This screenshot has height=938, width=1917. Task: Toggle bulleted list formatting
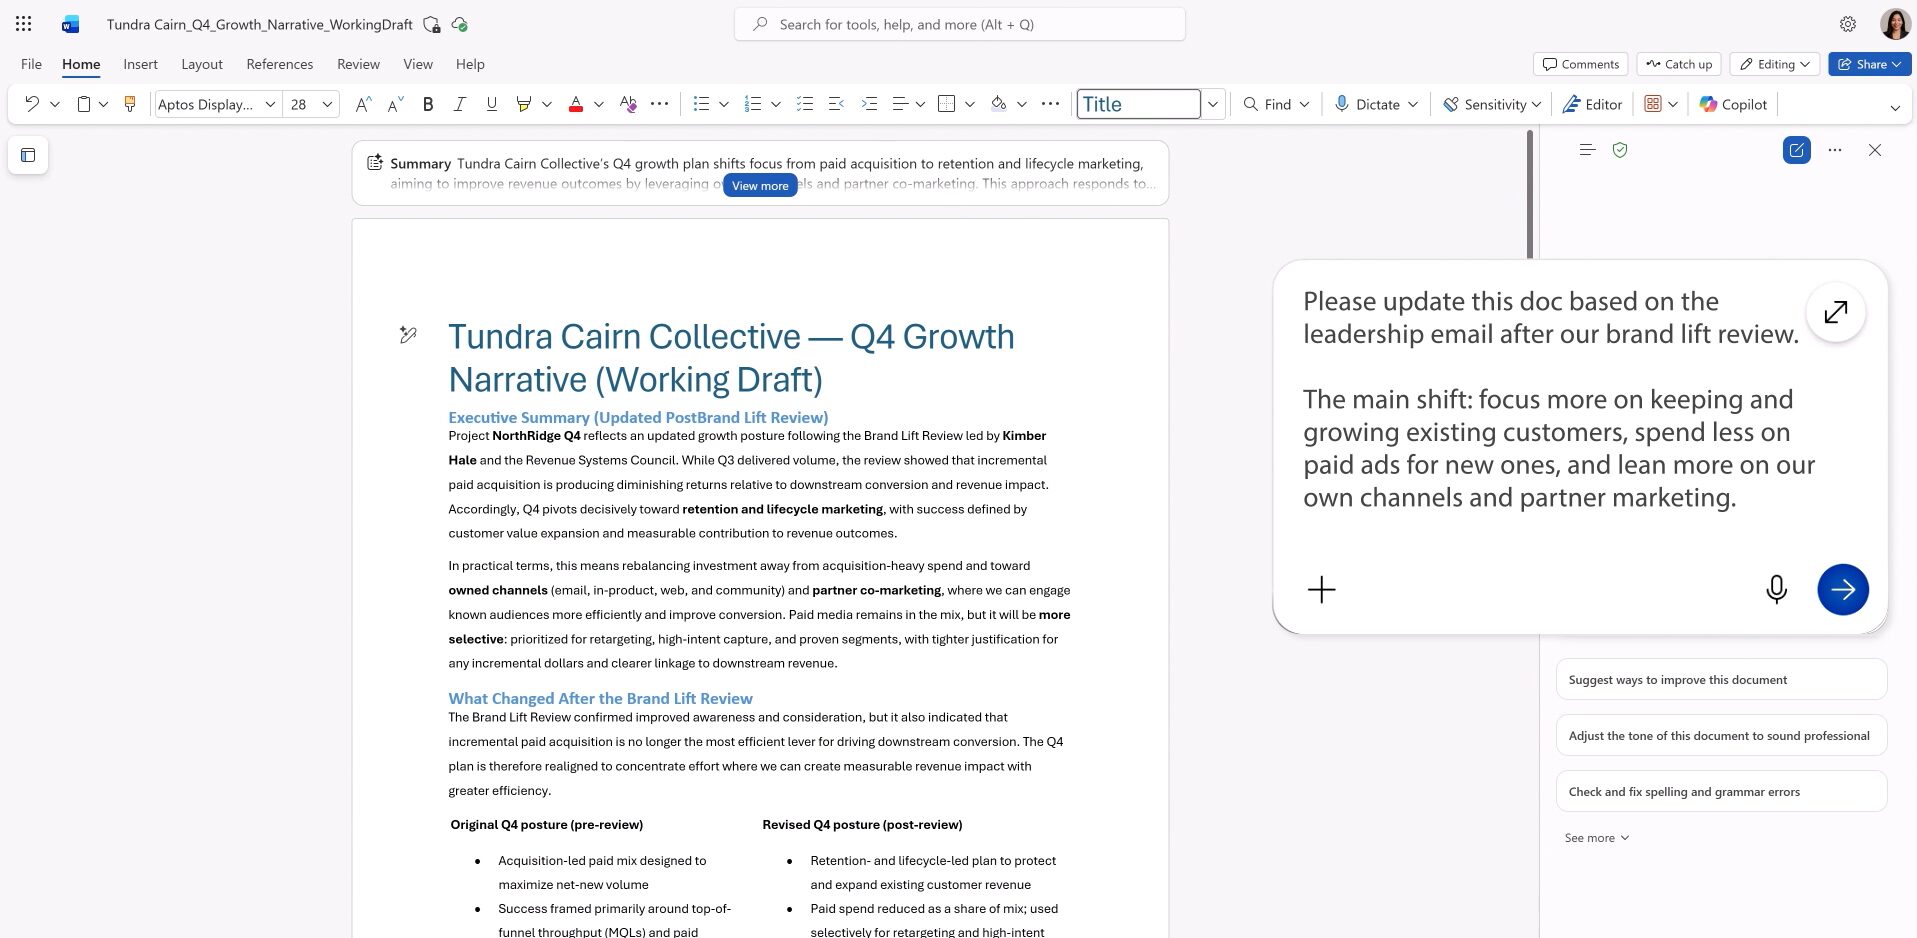[x=701, y=104]
